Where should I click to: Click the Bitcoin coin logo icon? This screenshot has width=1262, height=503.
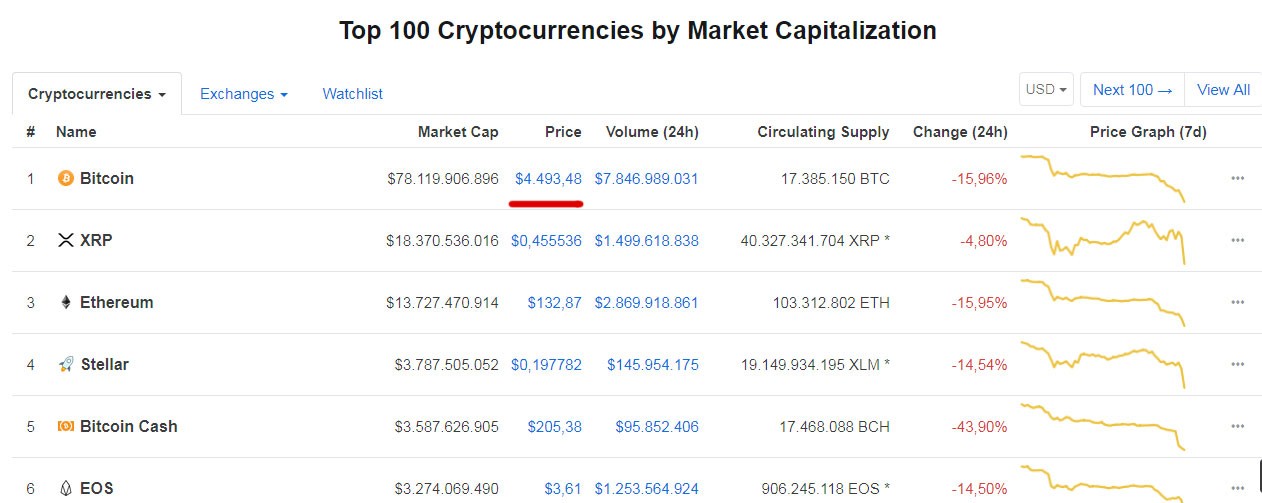point(66,179)
